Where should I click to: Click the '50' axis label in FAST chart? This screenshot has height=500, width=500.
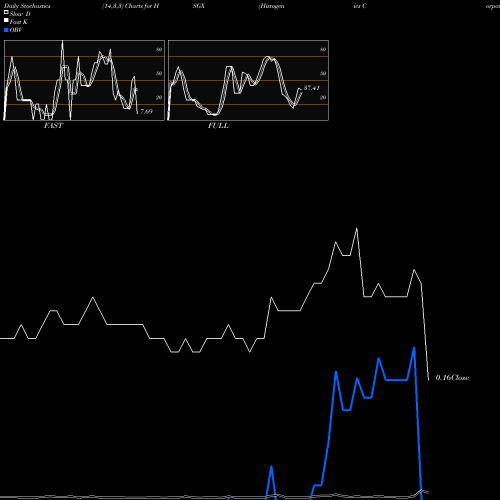click(x=159, y=73)
